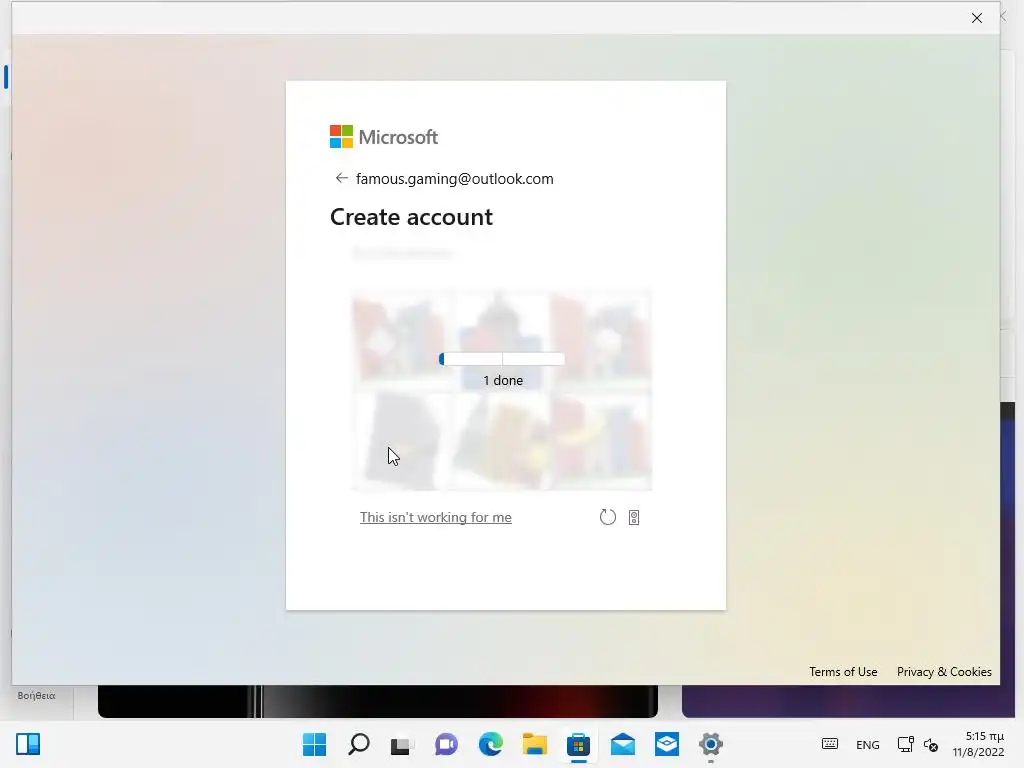Open the blue box app next to Mail

click(667, 744)
